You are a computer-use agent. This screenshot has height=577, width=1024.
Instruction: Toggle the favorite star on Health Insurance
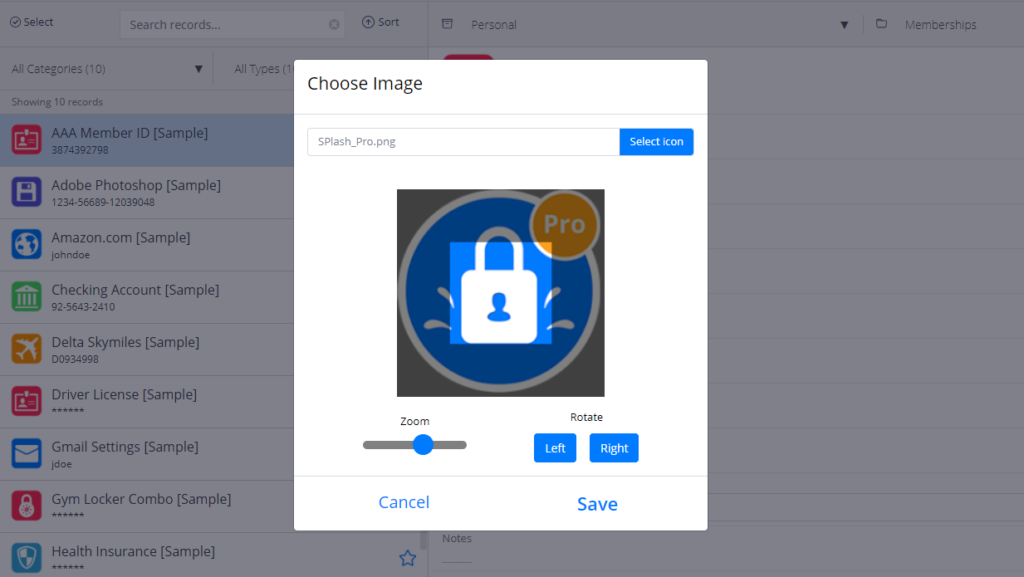tap(408, 558)
